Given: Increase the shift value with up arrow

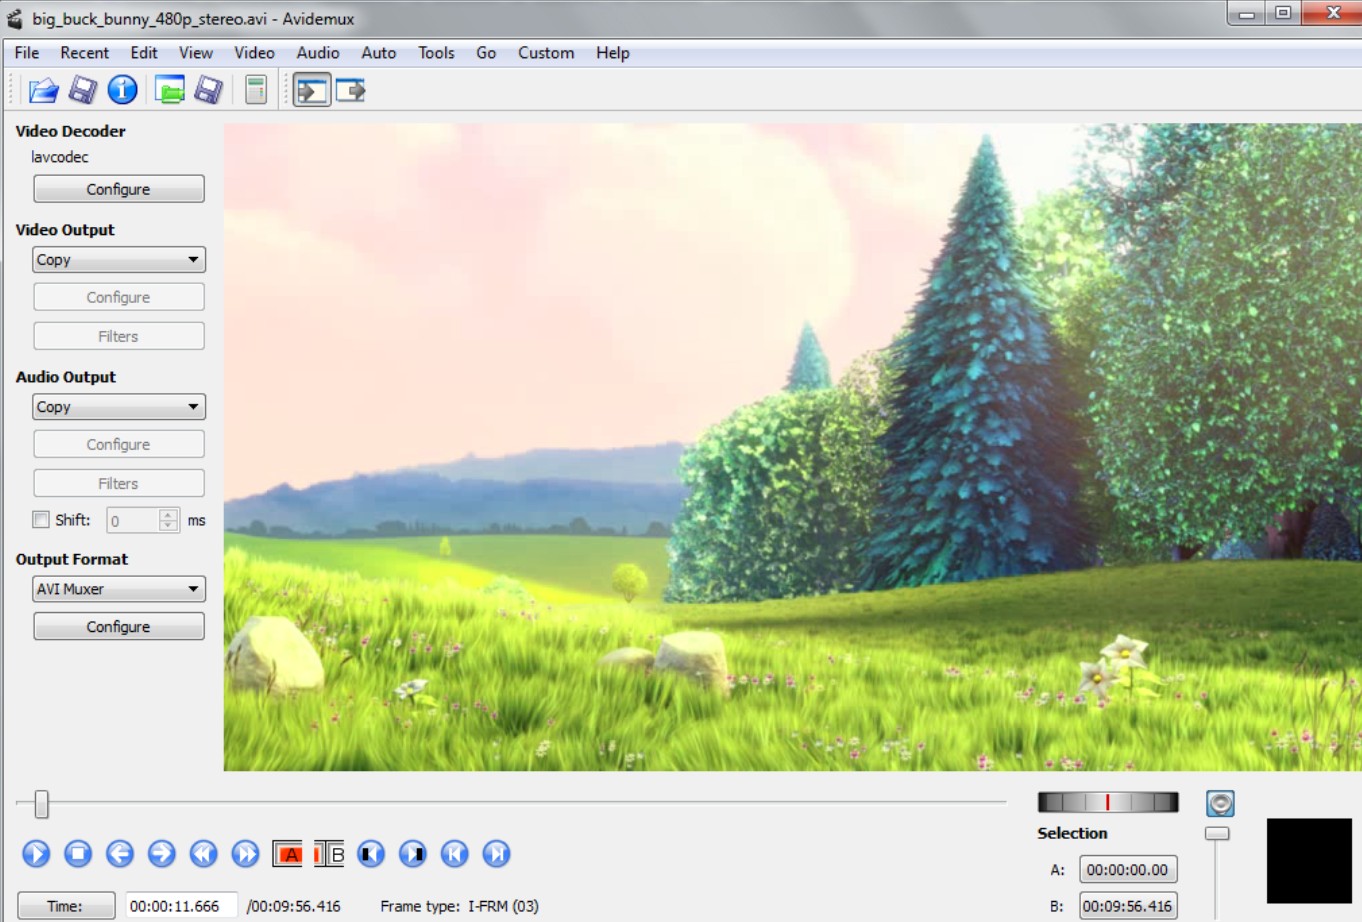Looking at the screenshot, I should pos(168,514).
